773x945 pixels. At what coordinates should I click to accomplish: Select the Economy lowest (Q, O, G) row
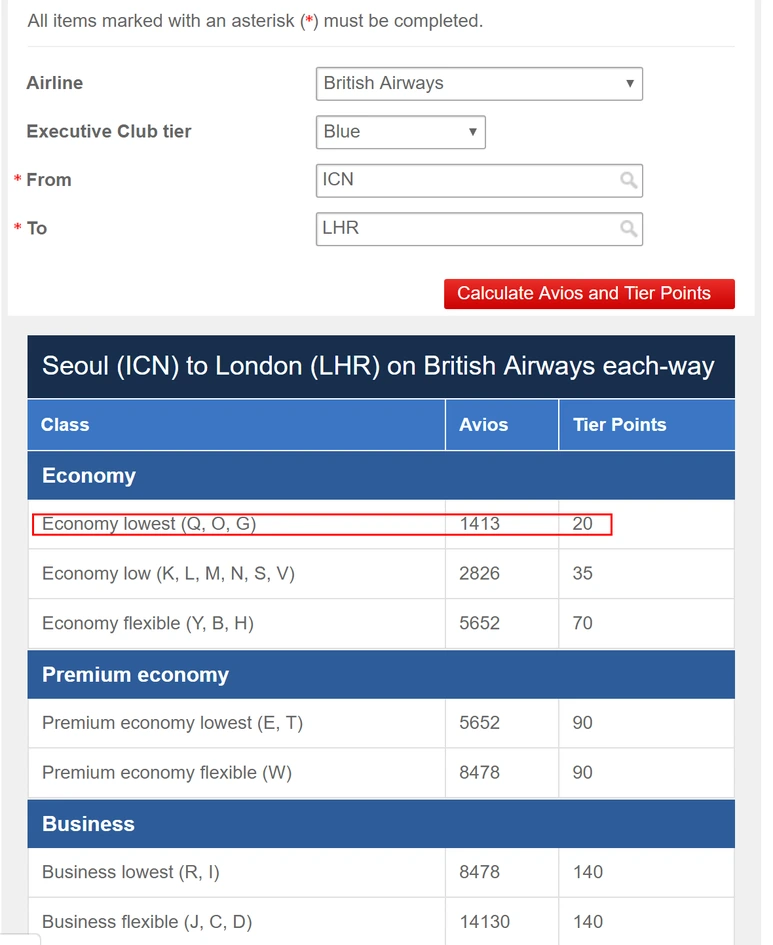point(381,524)
